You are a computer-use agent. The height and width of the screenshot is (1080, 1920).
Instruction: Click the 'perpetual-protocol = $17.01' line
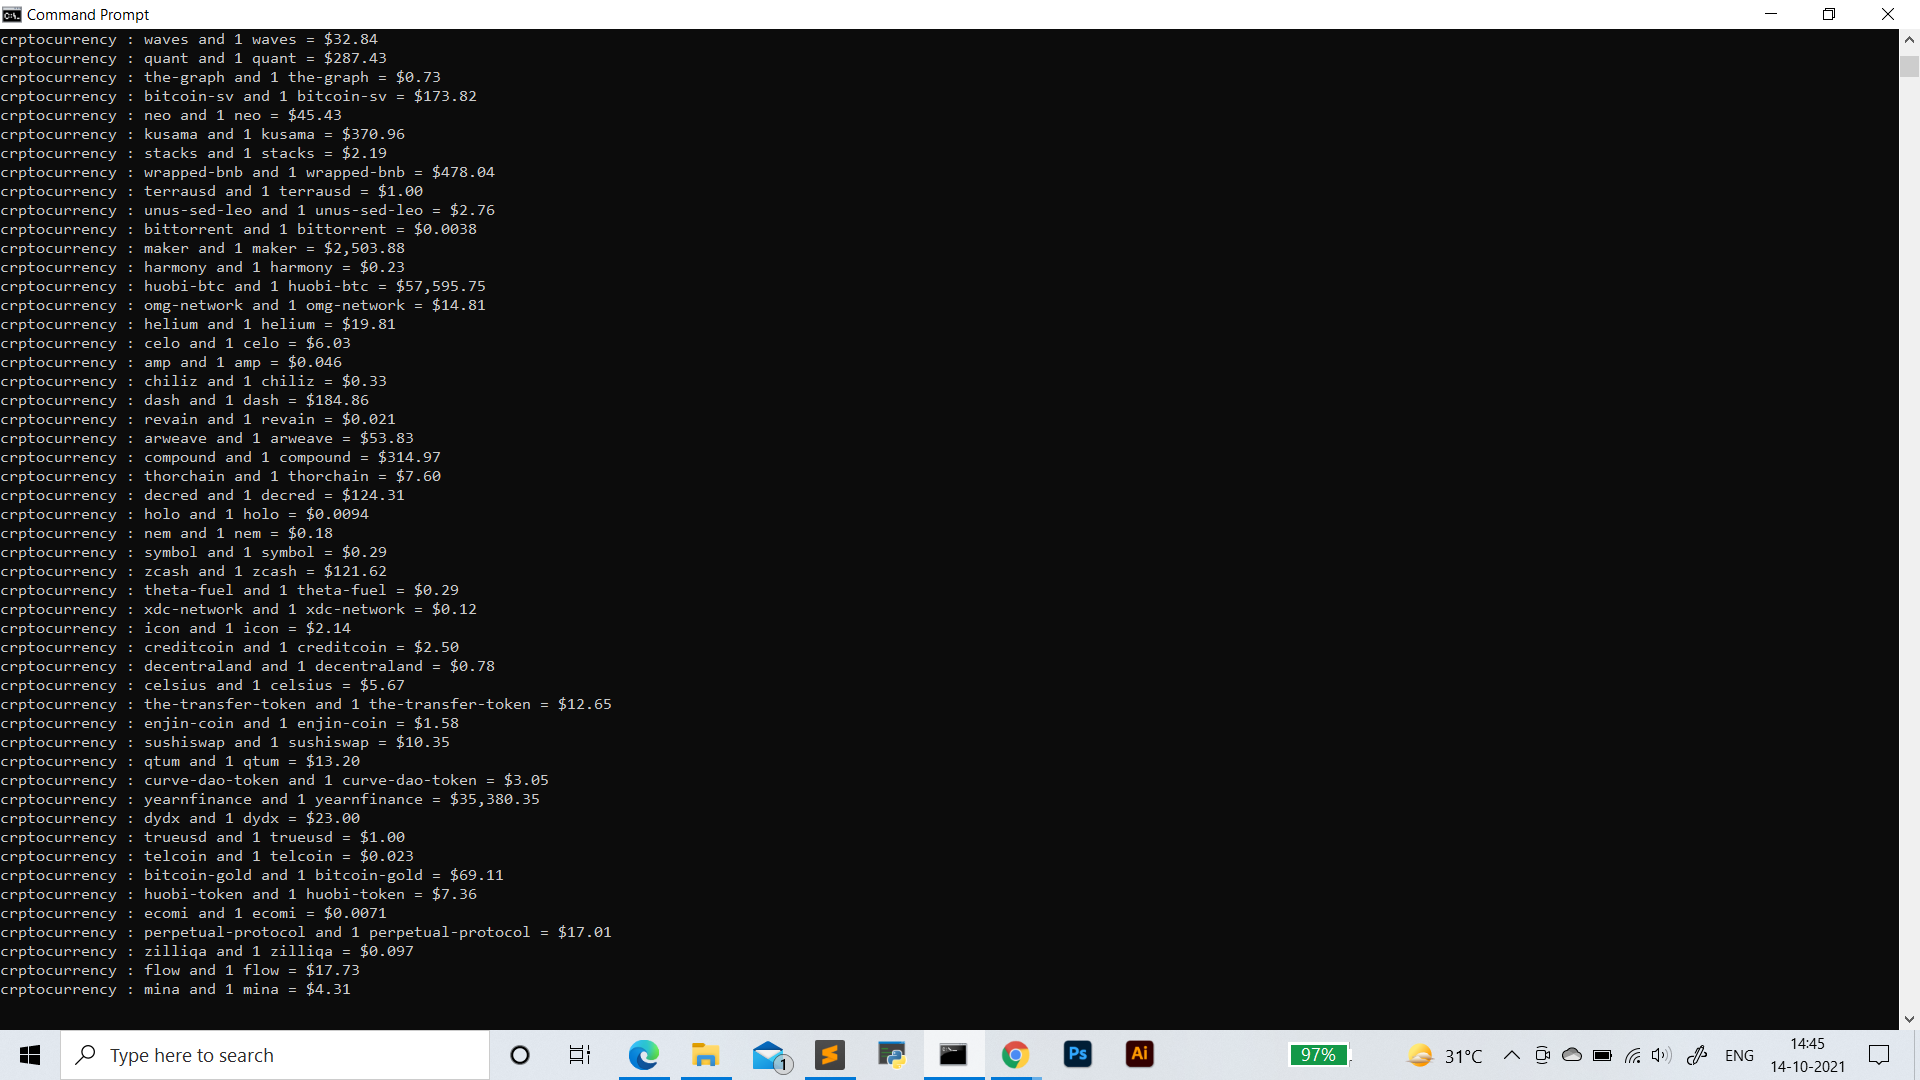pyautogui.click(x=306, y=932)
